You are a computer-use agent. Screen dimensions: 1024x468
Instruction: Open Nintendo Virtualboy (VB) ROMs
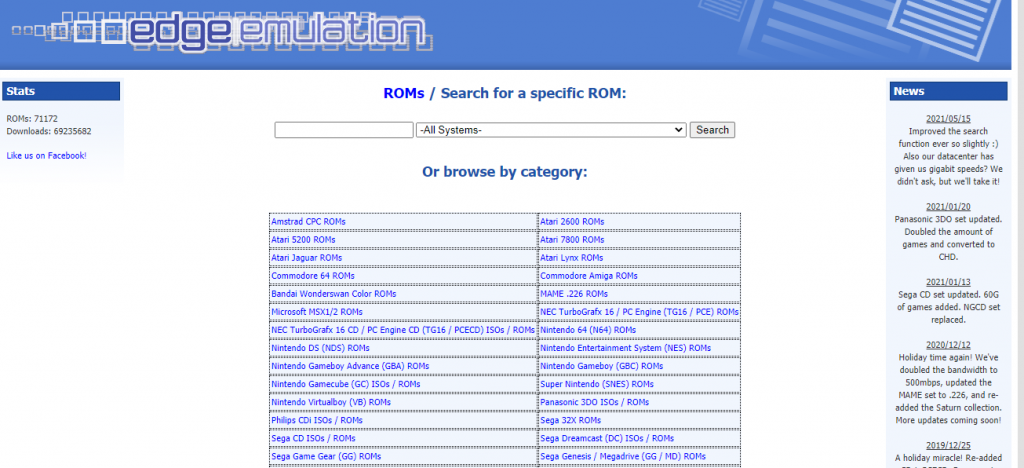pos(331,403)
